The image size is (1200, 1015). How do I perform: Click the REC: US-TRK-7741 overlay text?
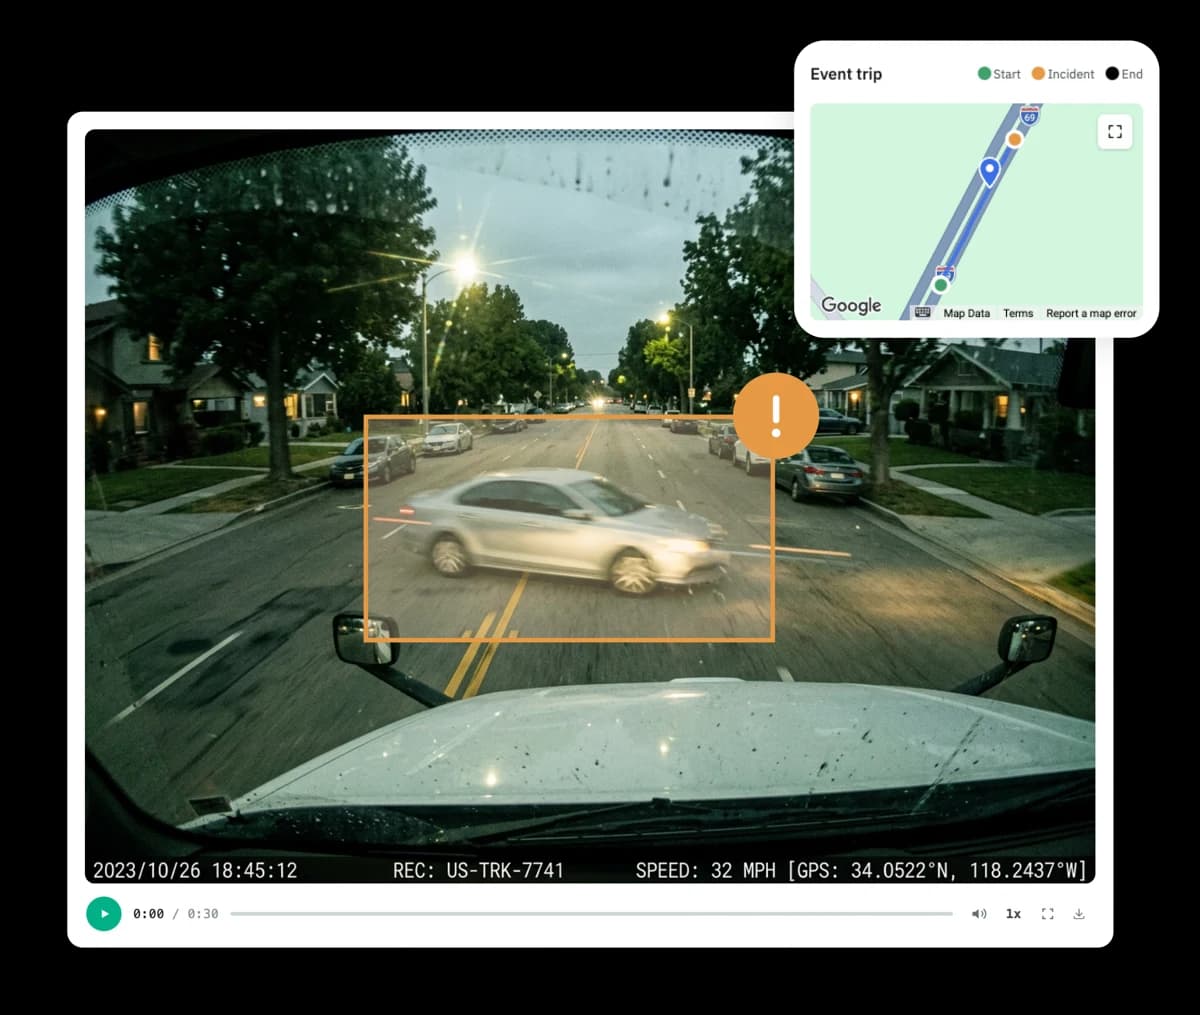point(478,870)
